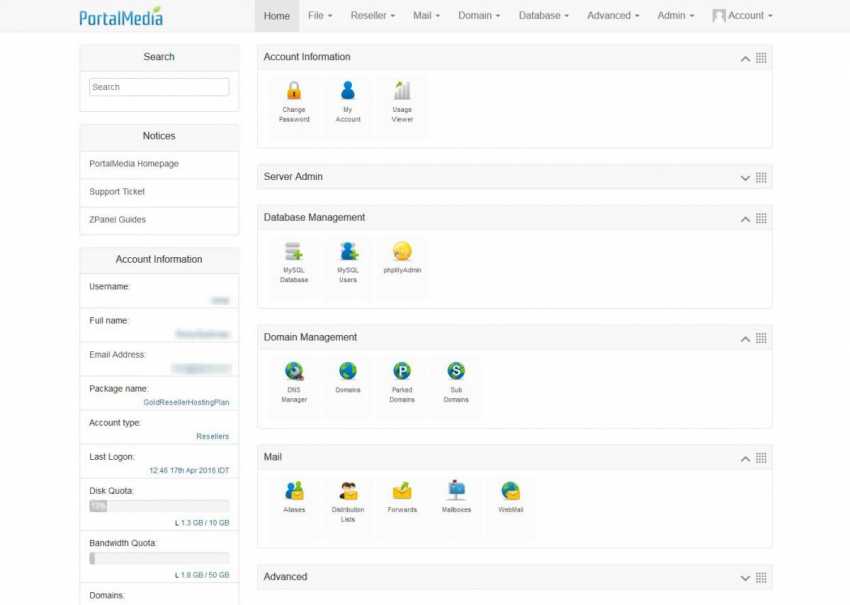Screen dimensions: 850x605
Task: Collapse the Domain Management panel
Action: pos(745,339)
